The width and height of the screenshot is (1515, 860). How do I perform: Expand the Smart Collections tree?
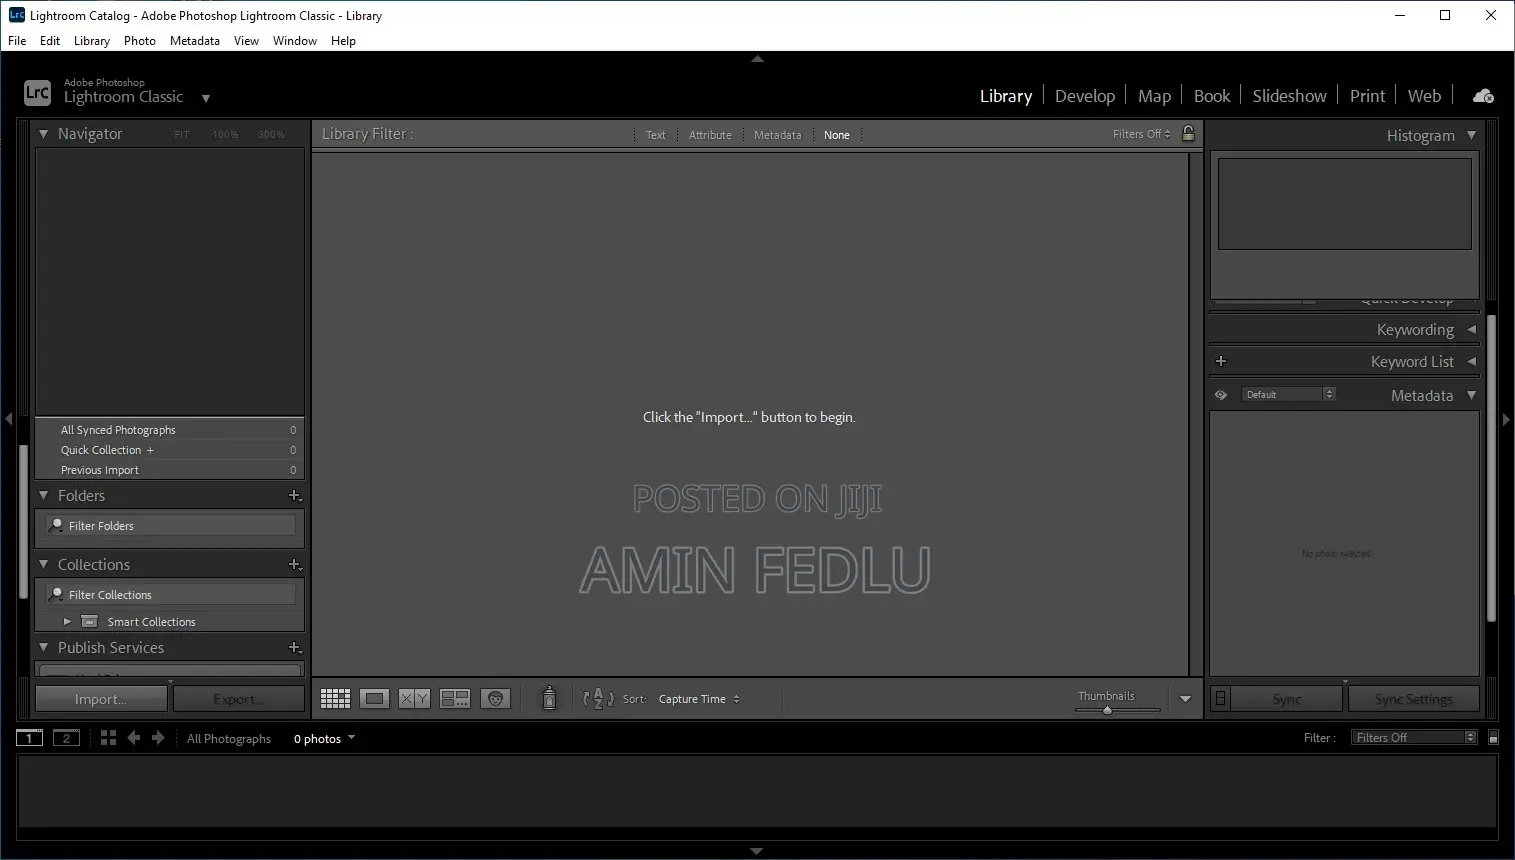pyautogui.click(x=67, y=620)
